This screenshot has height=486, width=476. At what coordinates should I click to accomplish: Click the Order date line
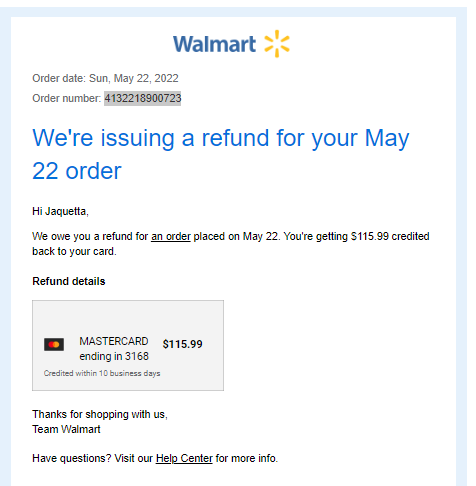tap(105, 78)
